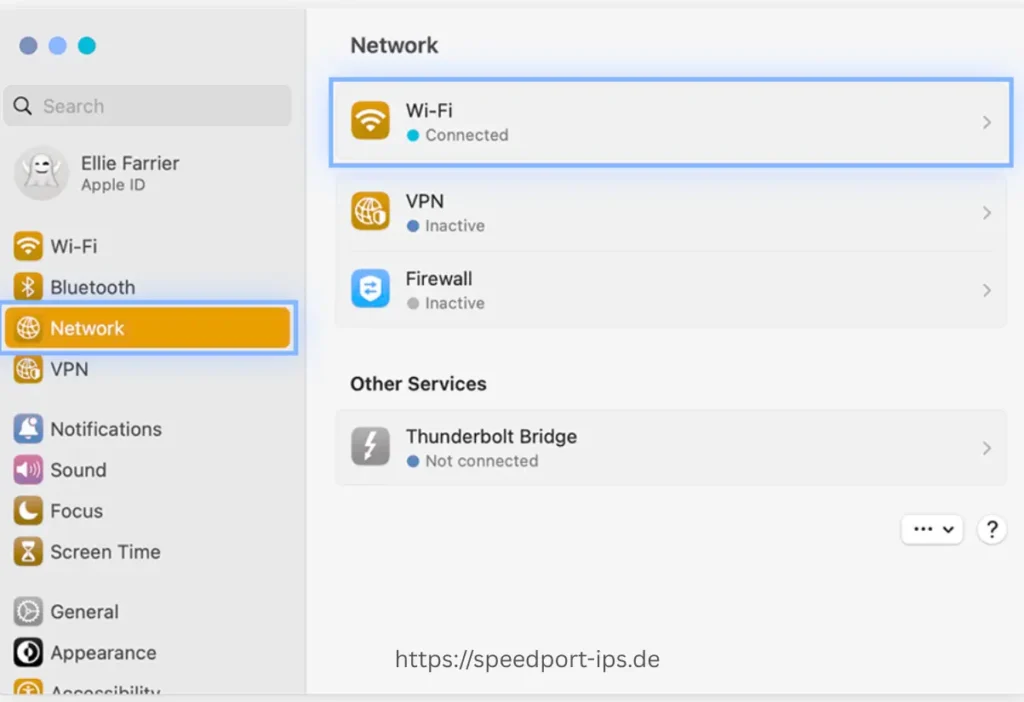Click inside the Search field
Image resolution: width=1024 pixels, height=702 pixels.
coord(147,105)
